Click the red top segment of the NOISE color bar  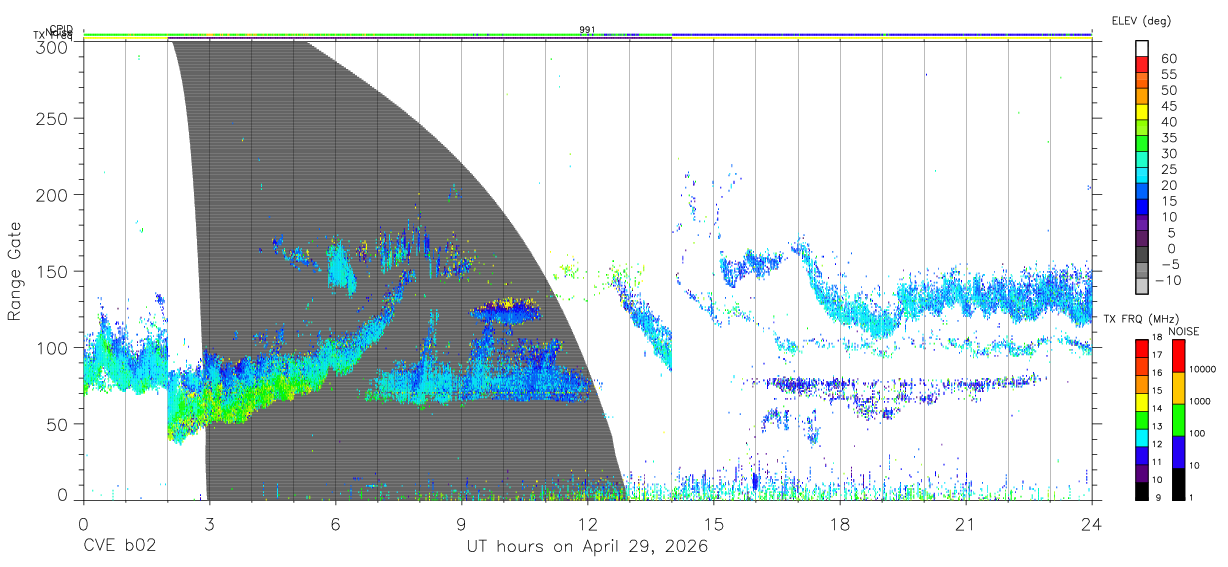point(1179,356)
